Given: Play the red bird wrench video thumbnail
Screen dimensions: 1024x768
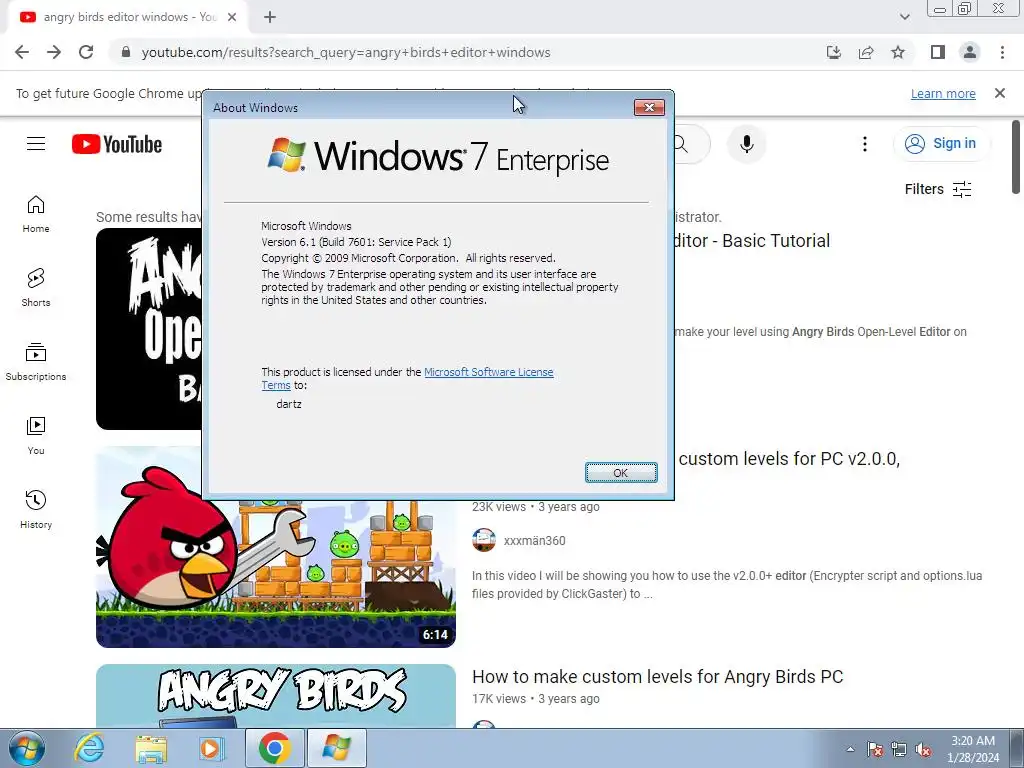Looking at the screenshot, I should coord(276,575).
